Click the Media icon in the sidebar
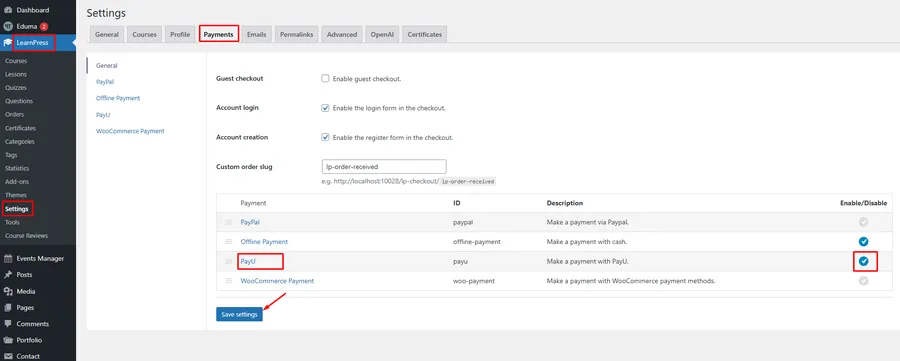The height and width of the screenshot is (361, 900). 8,291
